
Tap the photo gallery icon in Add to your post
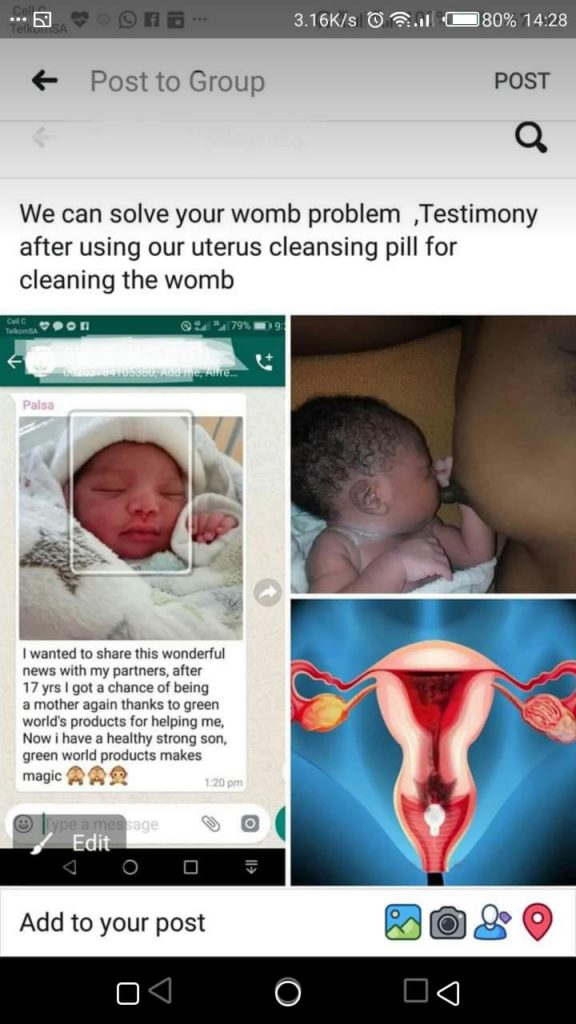coord(403,922)
